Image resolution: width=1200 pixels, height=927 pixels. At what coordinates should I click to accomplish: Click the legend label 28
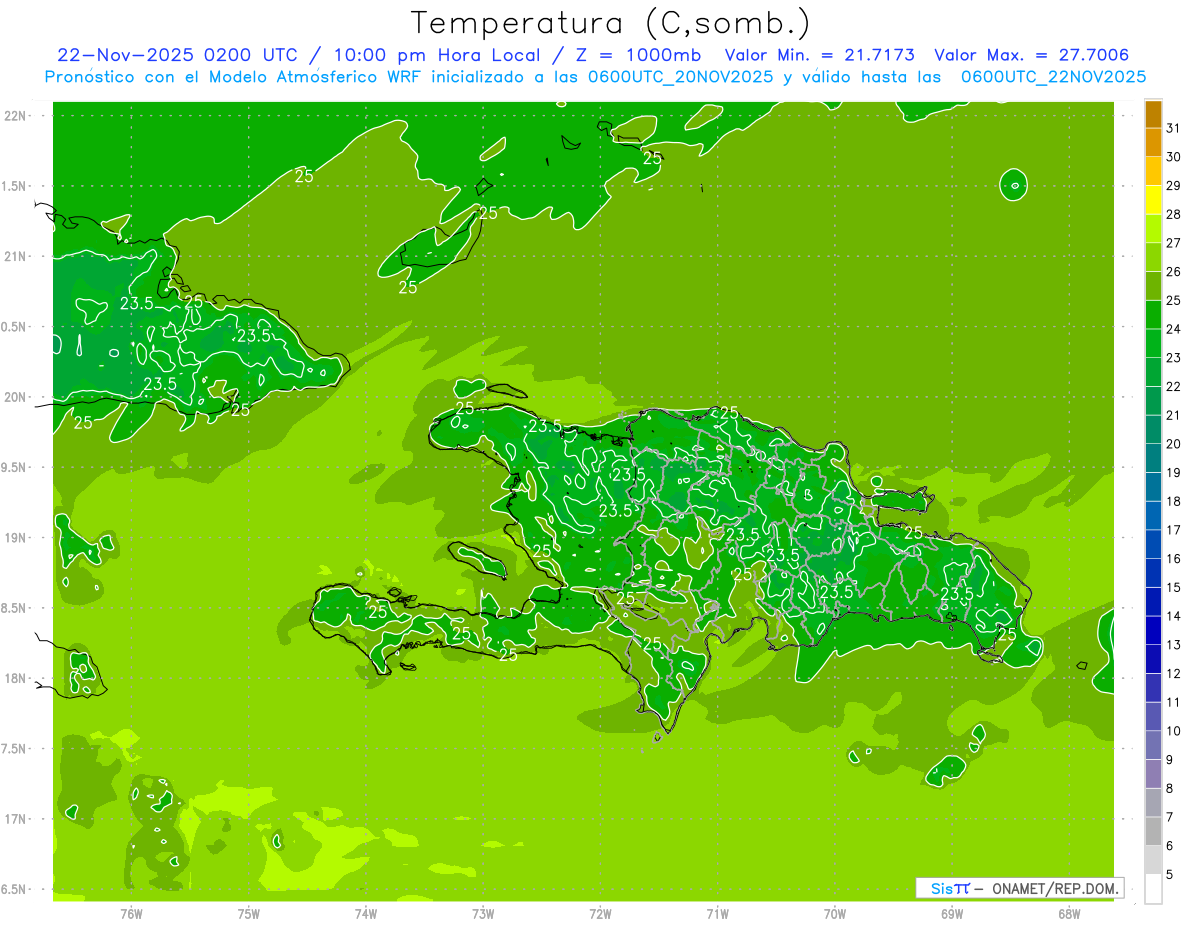[x=1173, y=214]
